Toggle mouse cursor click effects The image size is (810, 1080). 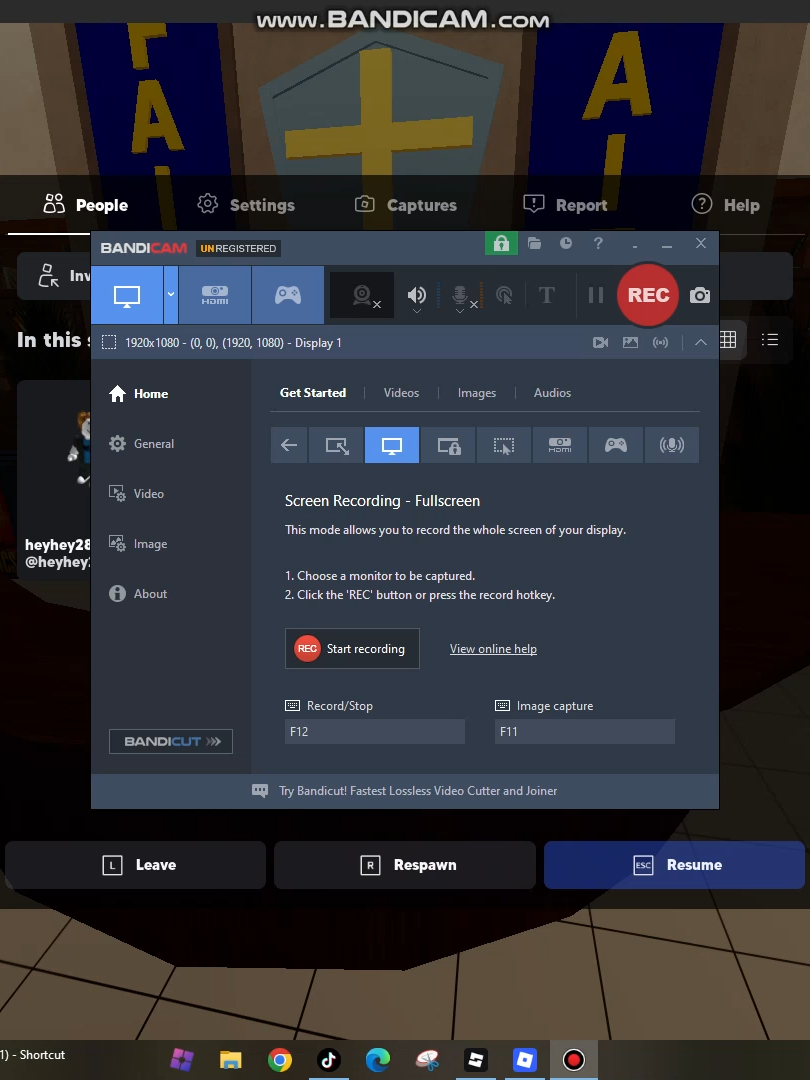[x=504, y=295]
